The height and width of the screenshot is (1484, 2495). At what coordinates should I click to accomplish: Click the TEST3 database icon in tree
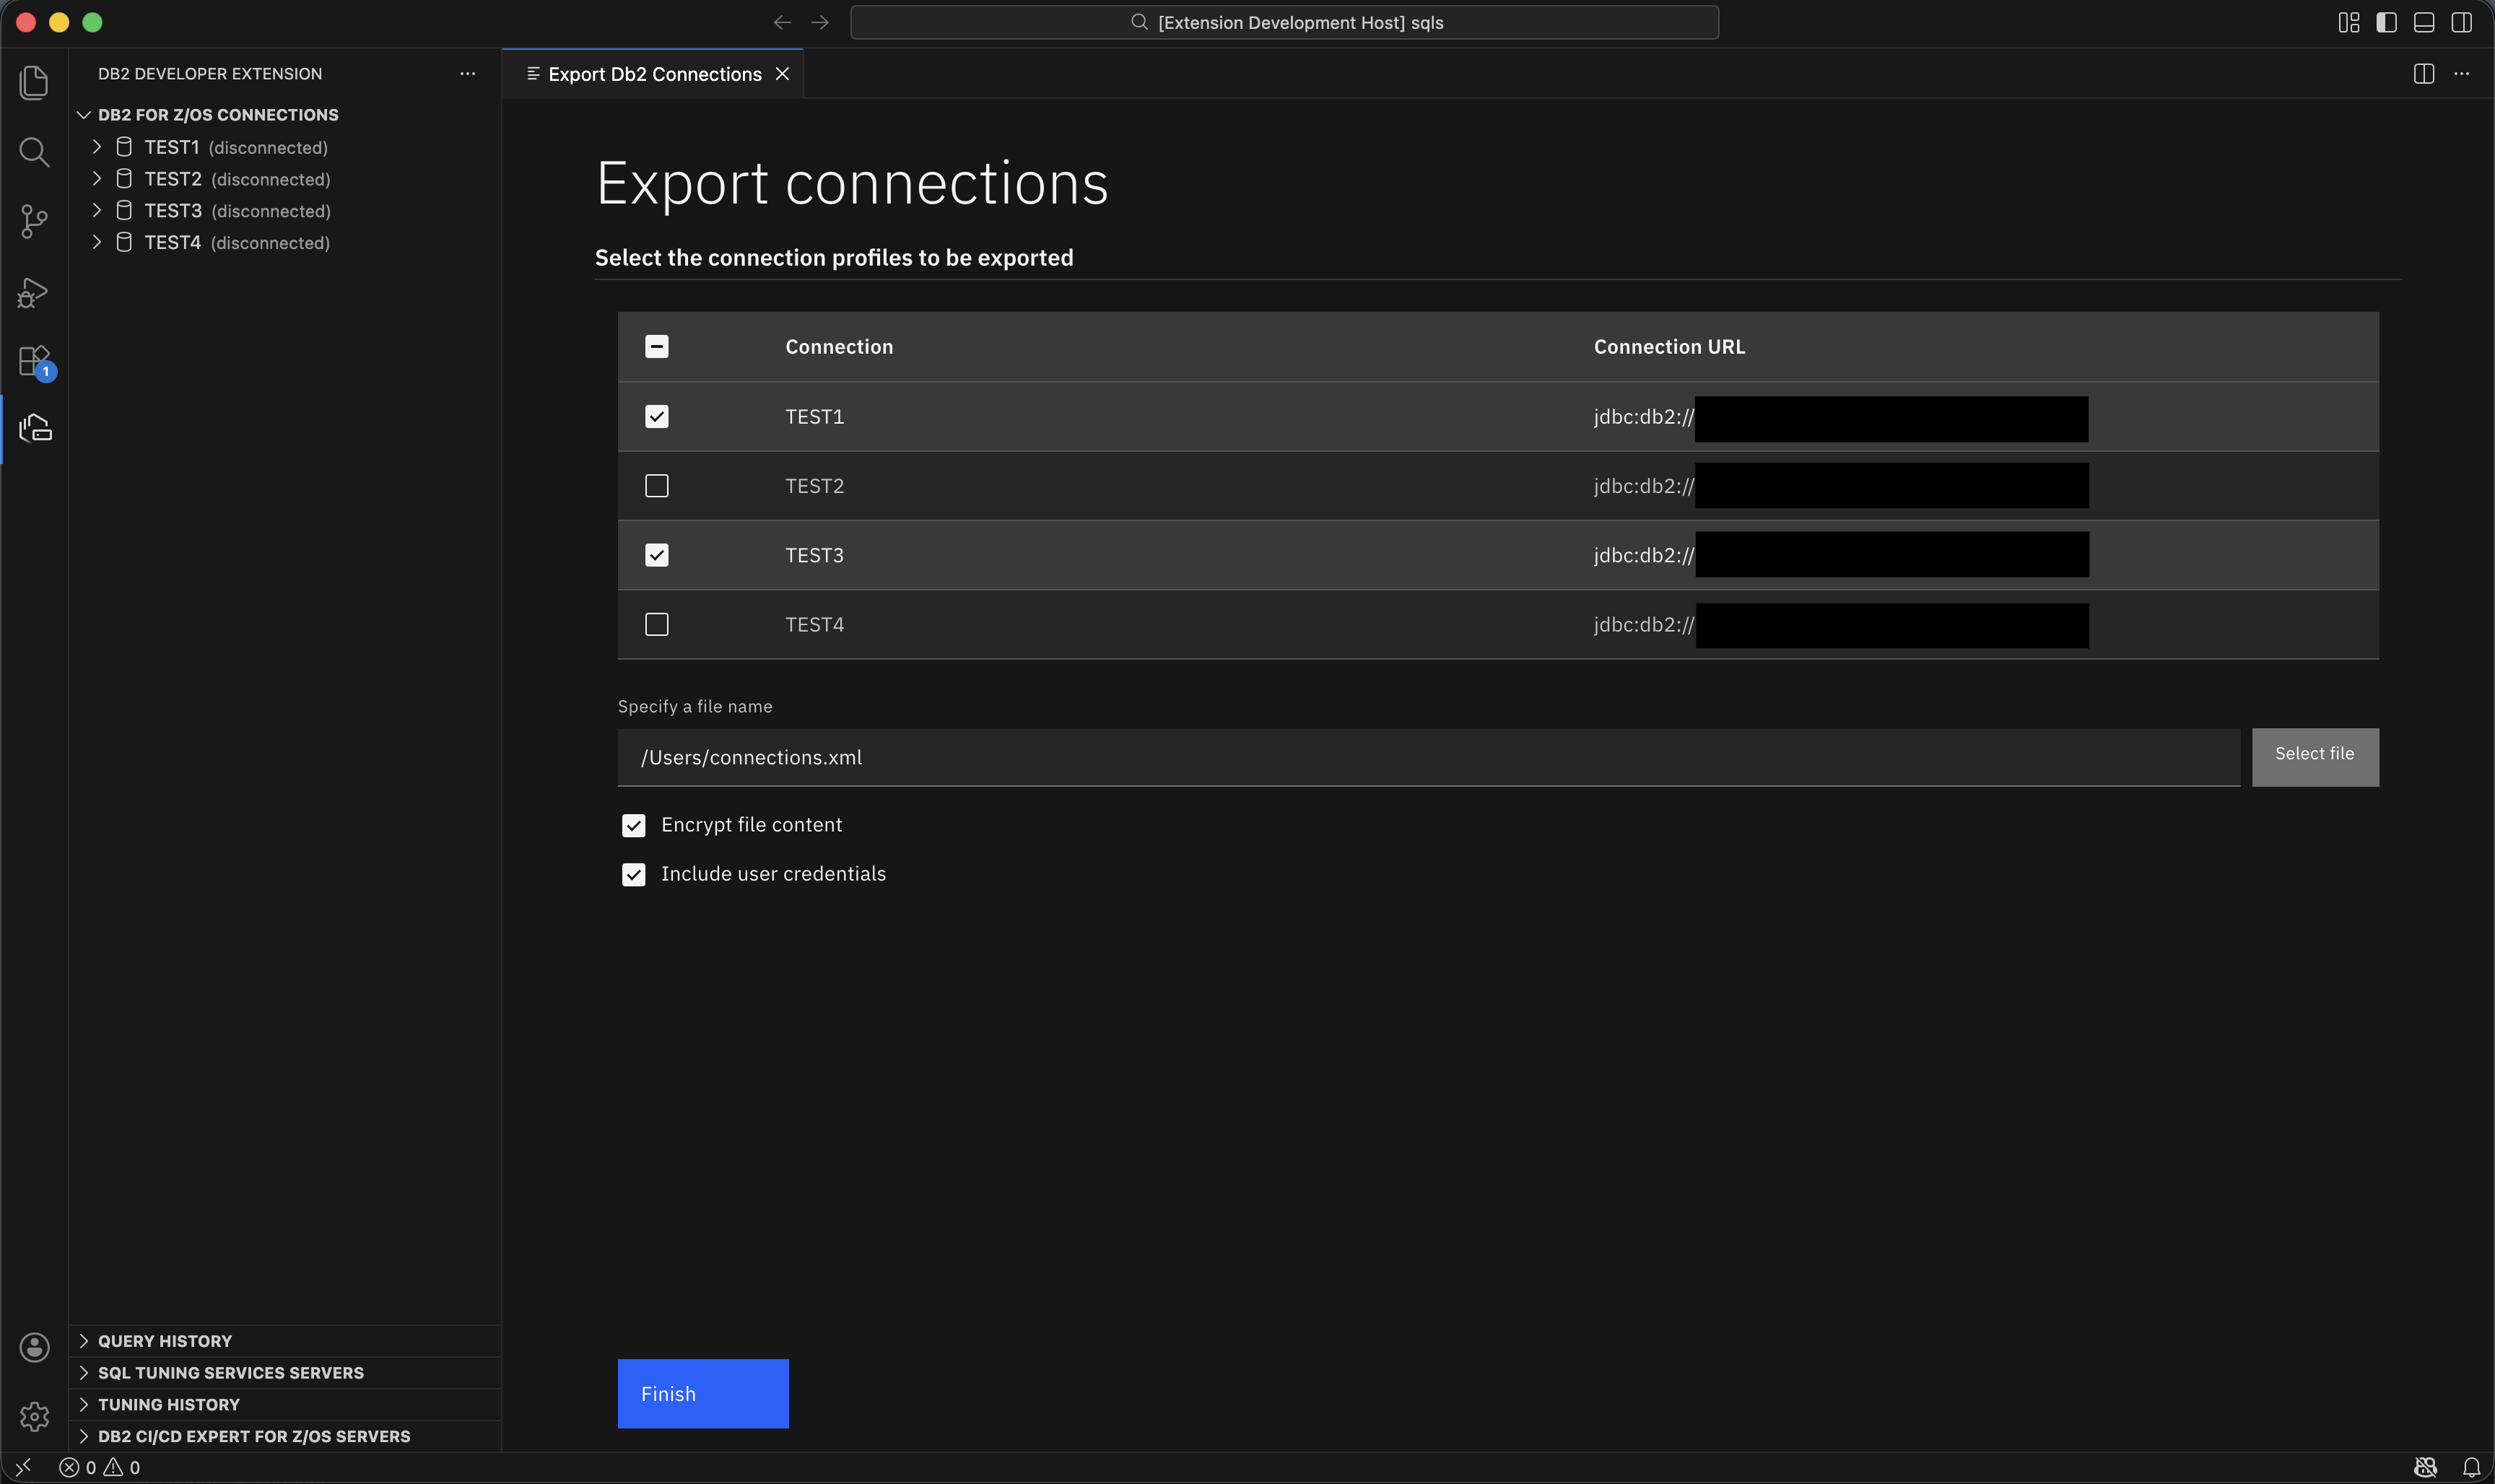pyautogui.click(x=124, y=210)
